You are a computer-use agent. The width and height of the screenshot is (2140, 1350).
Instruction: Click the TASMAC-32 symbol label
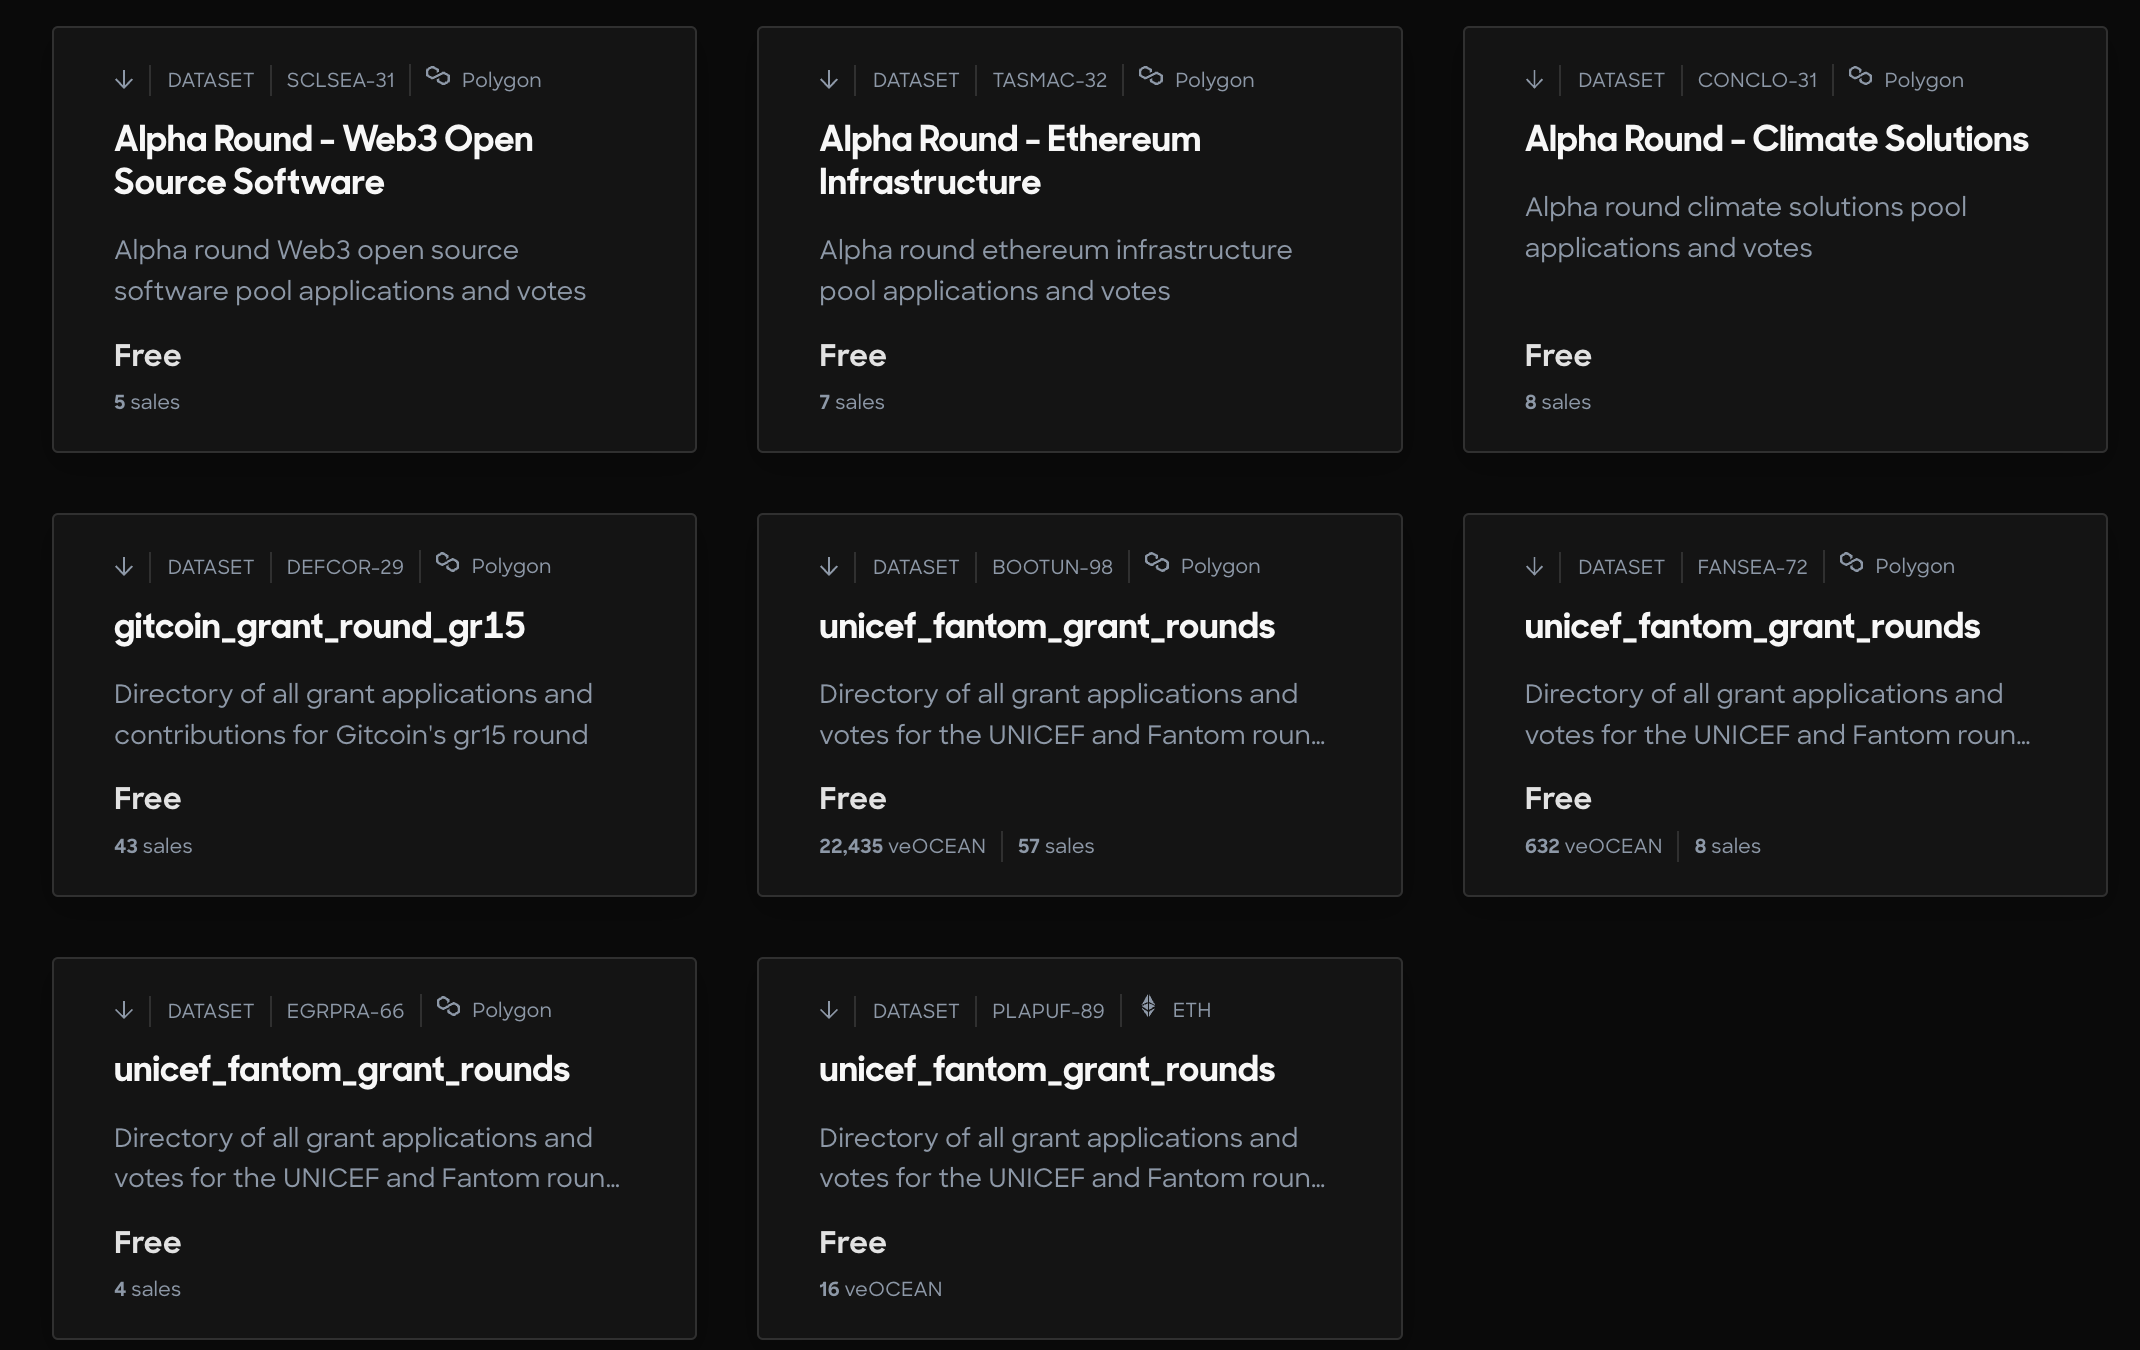click(x=1050, y=80)
